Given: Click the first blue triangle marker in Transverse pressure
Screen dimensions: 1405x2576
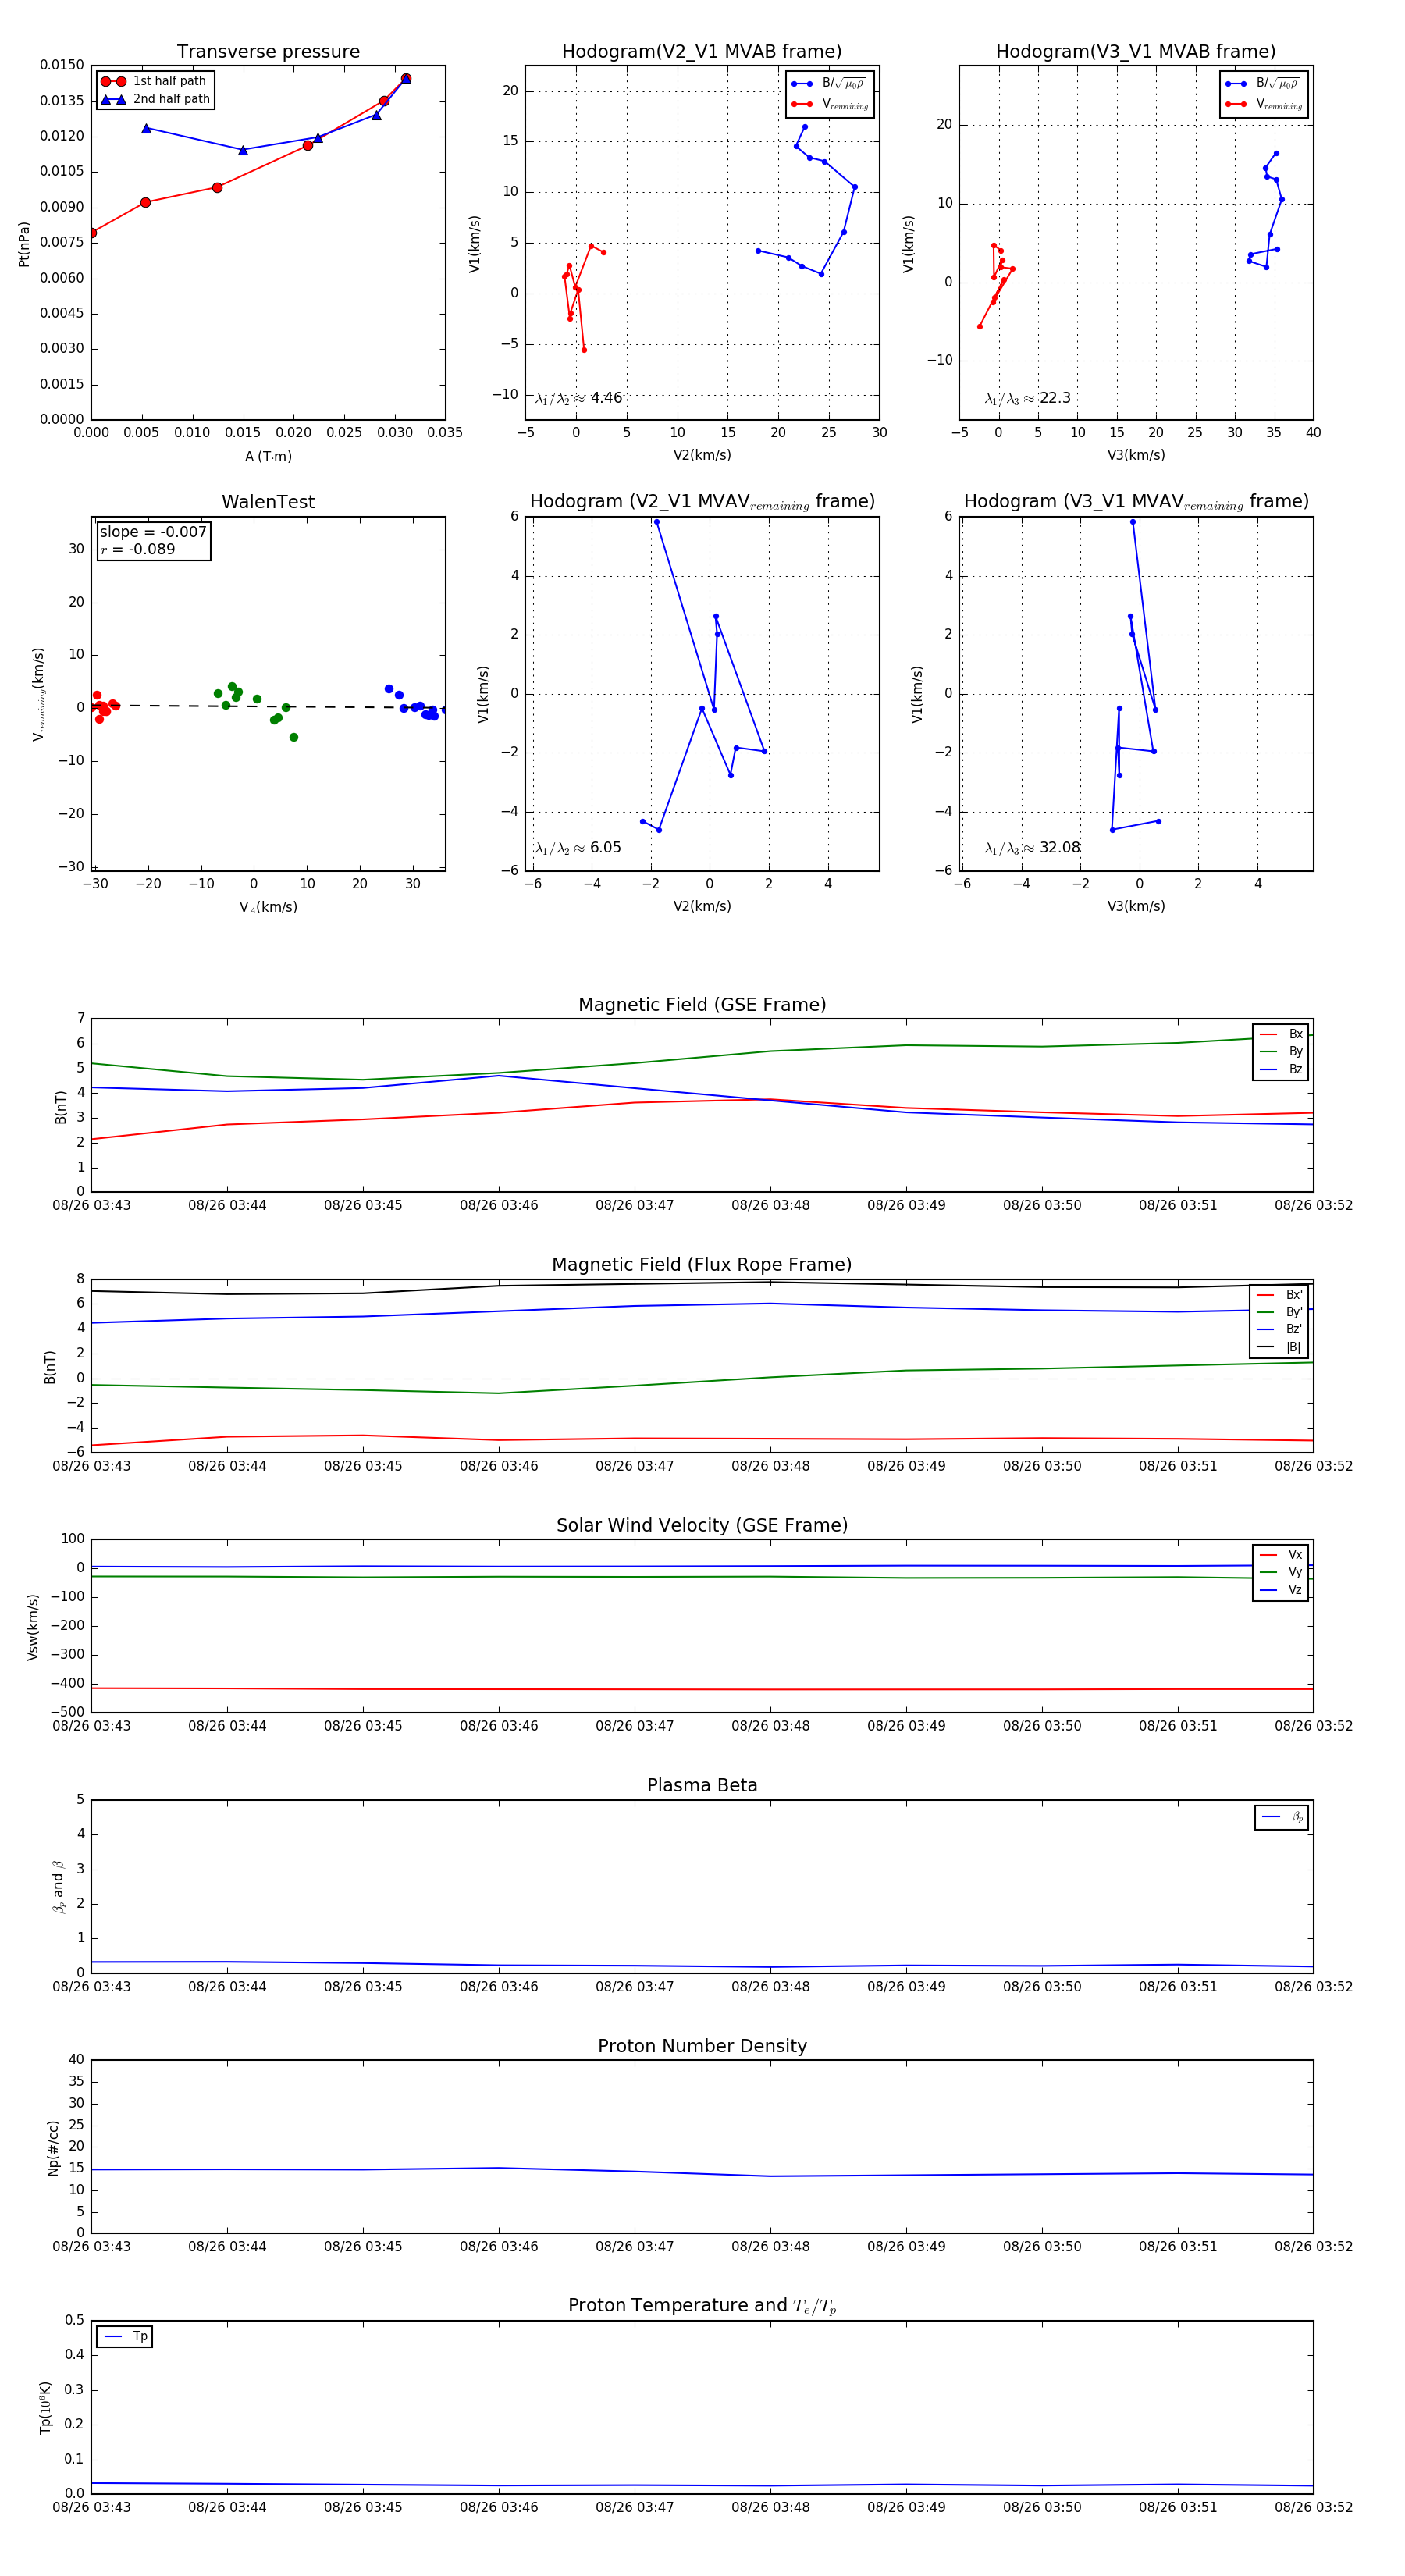Looking at the screenshot, I should pyautogui.click(x=146, y=128).
